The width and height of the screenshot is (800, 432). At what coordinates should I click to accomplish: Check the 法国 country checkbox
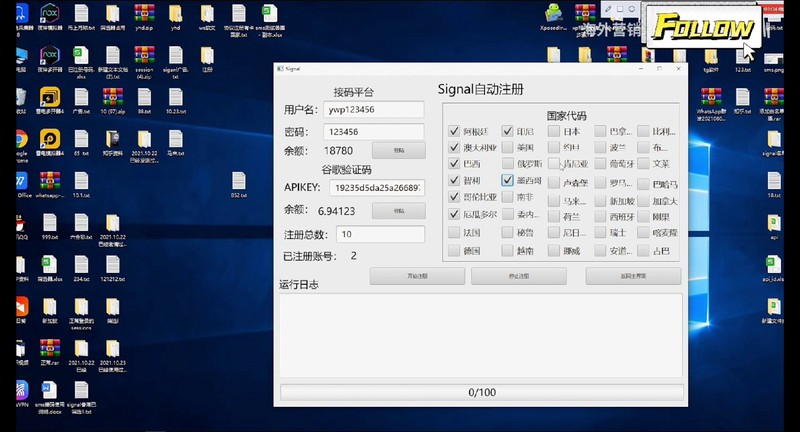pos(454,233)
